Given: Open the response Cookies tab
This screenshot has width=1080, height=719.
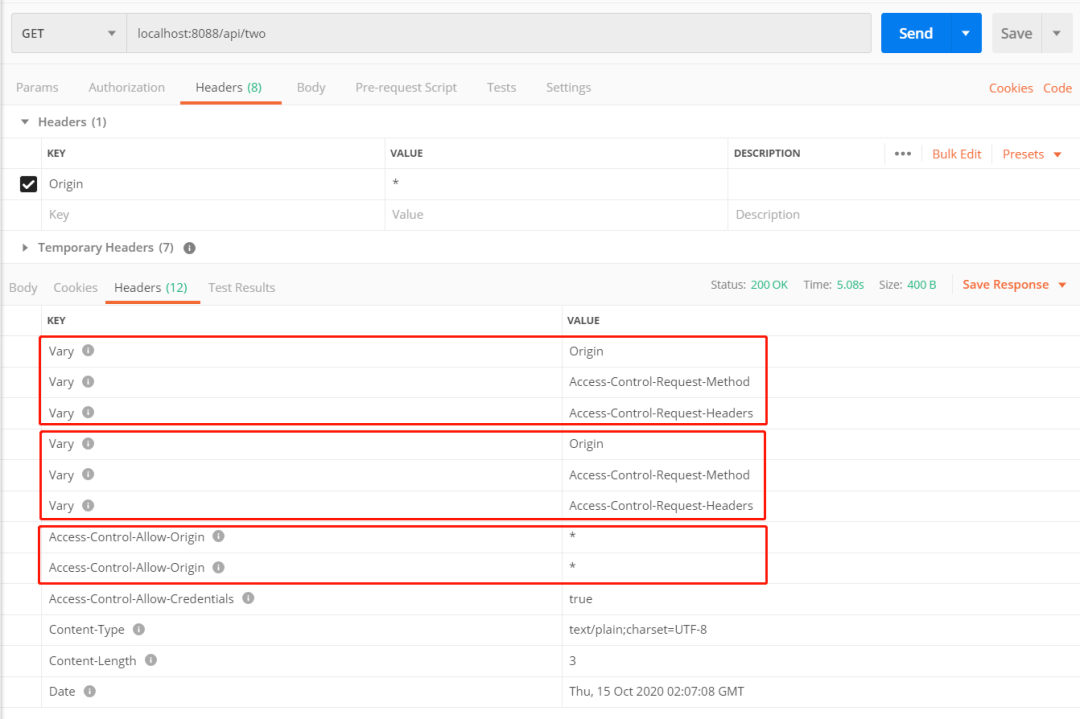Looking at the screenshot, I should 75,288.
